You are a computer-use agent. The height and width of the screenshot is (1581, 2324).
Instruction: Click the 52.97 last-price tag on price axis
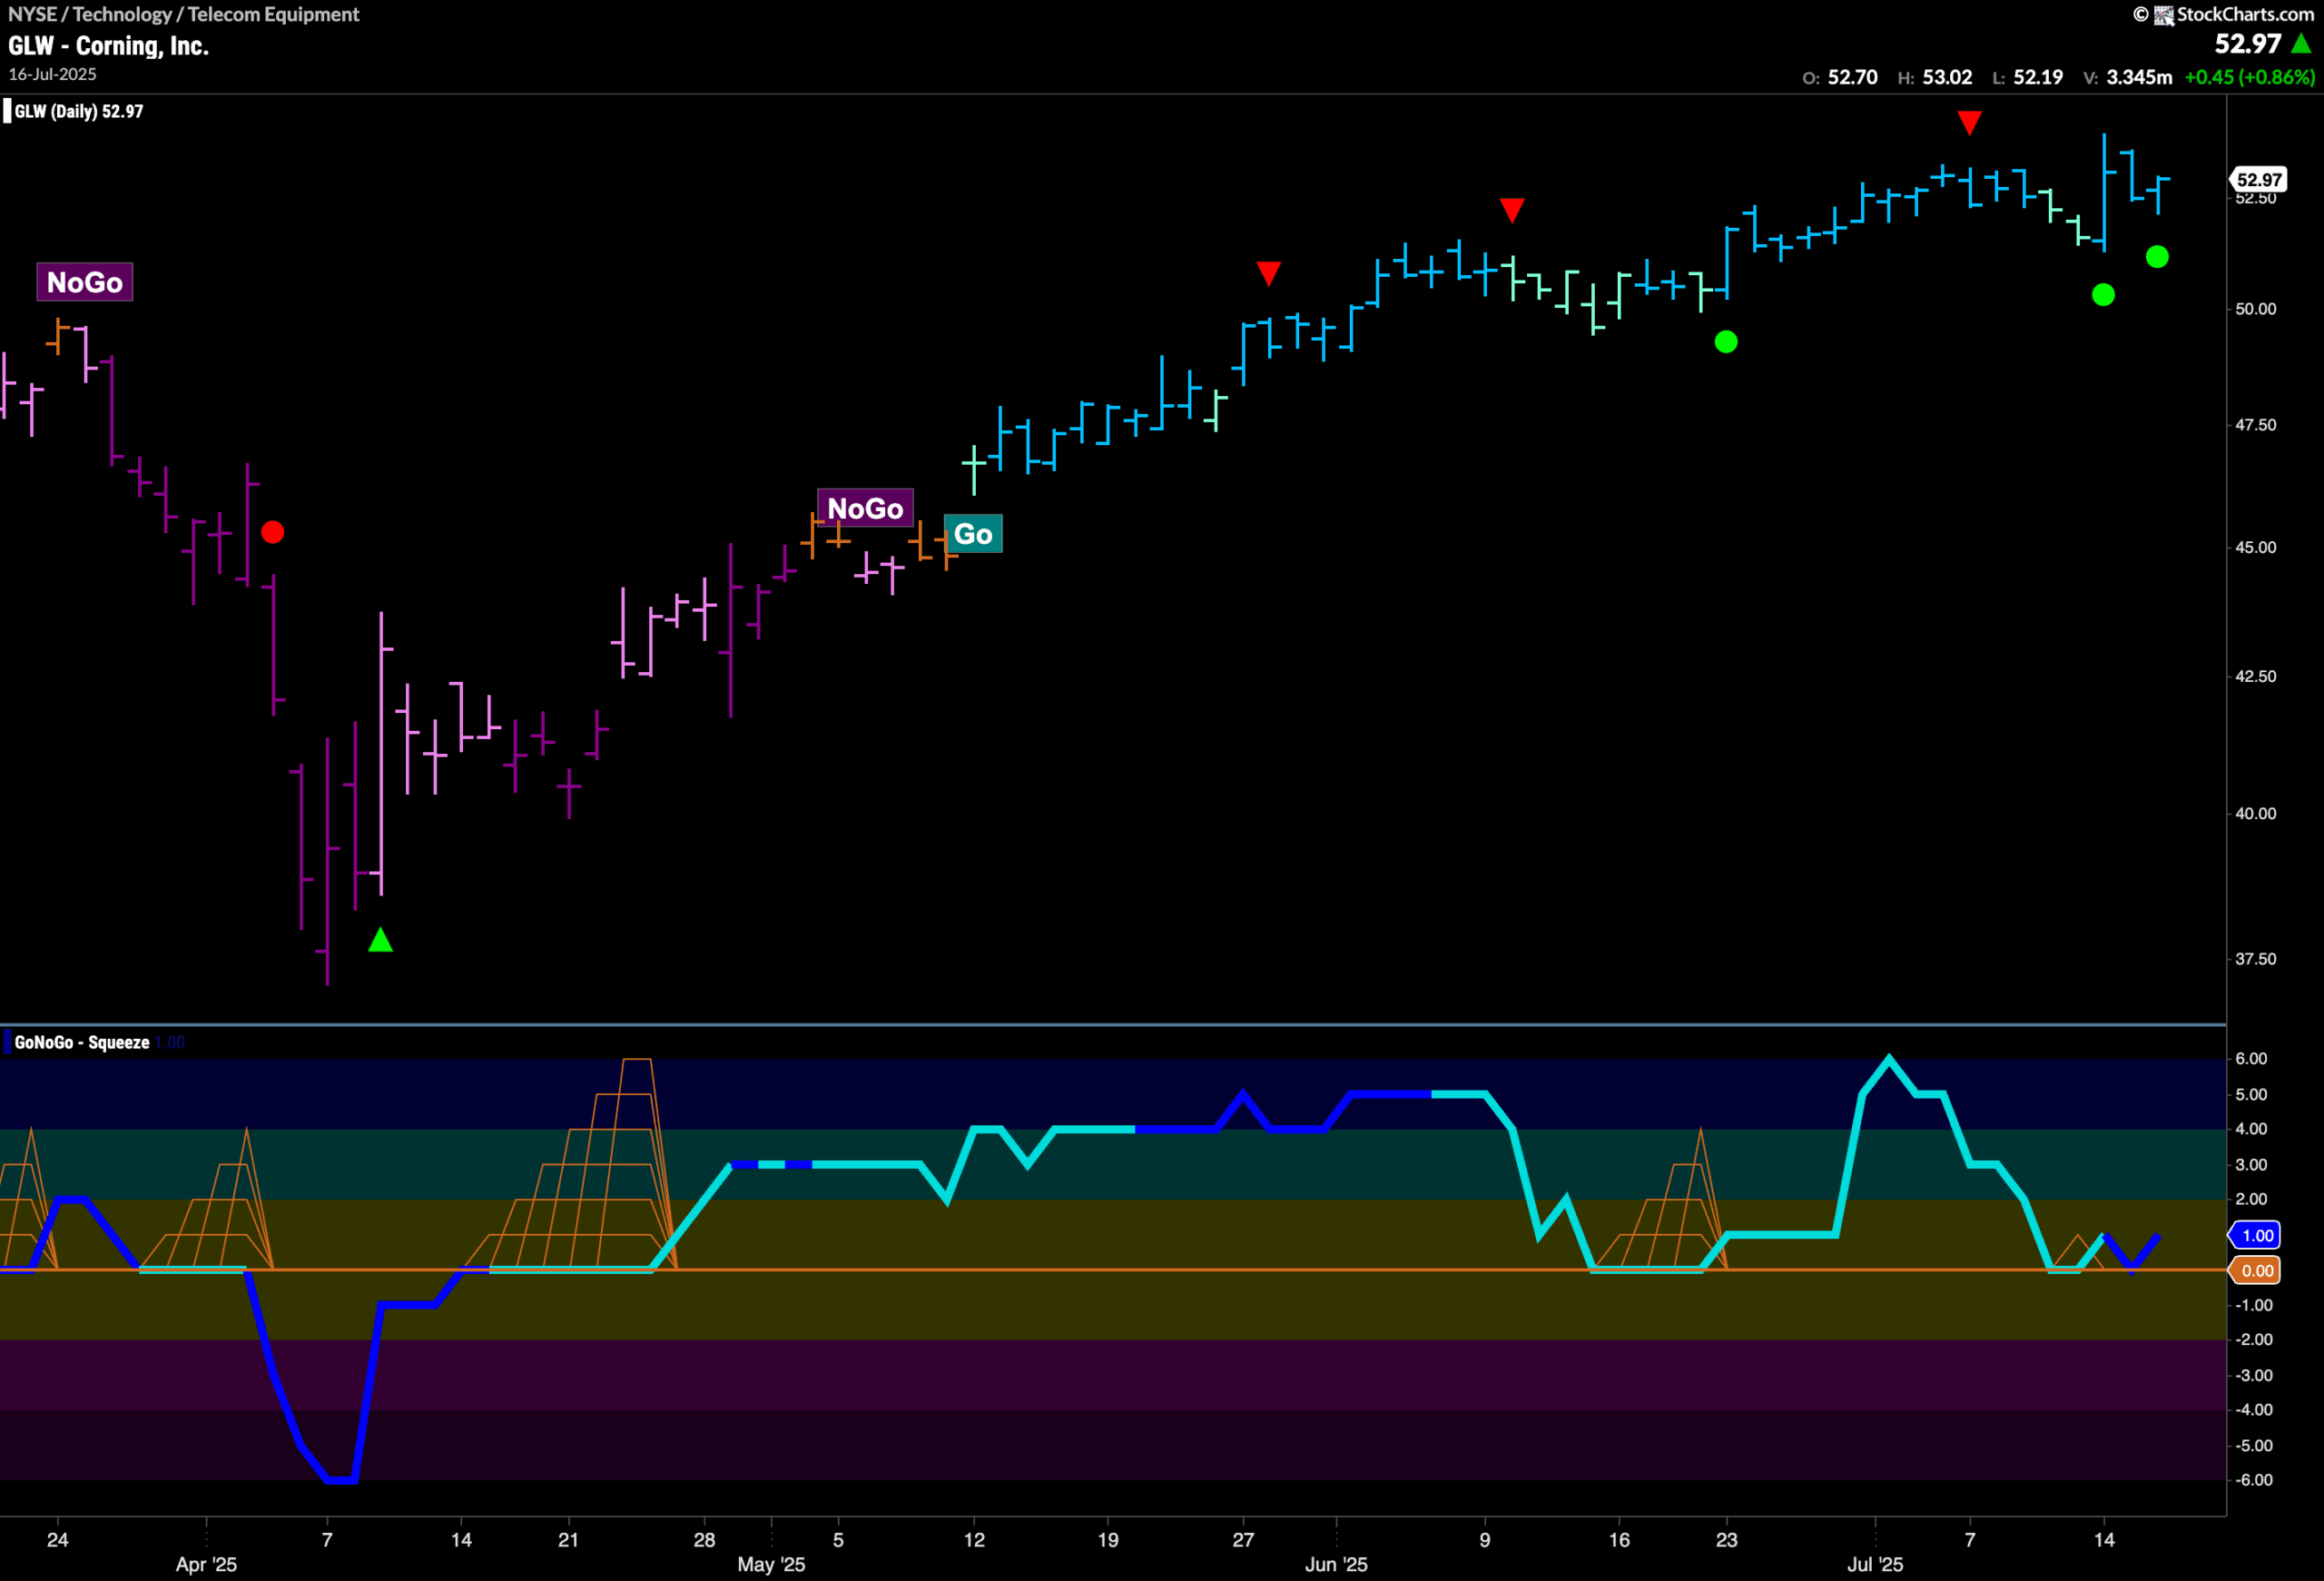point(2259,180)
